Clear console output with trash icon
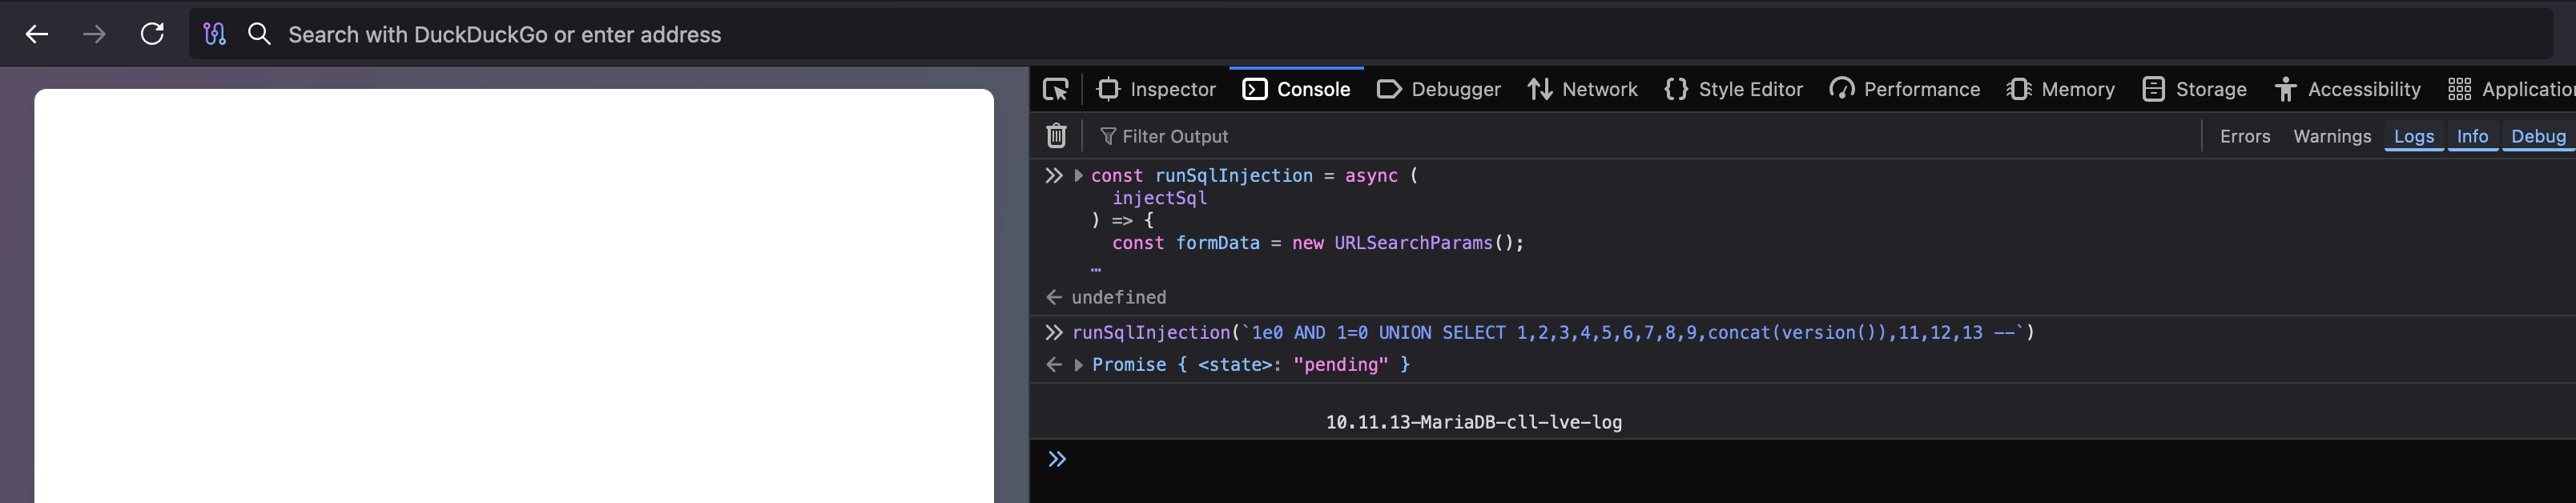2576x503 pixels. (x=1056, y=136)
